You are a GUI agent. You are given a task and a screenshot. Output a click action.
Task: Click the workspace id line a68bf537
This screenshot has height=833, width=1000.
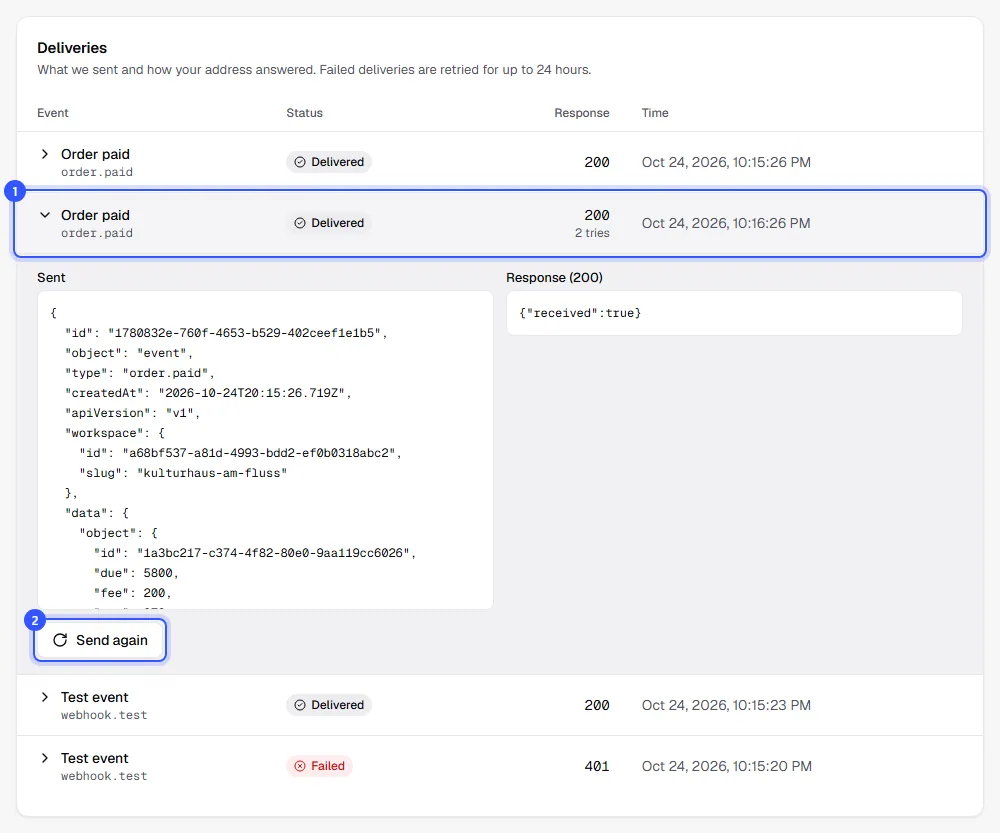coord(240,453)
